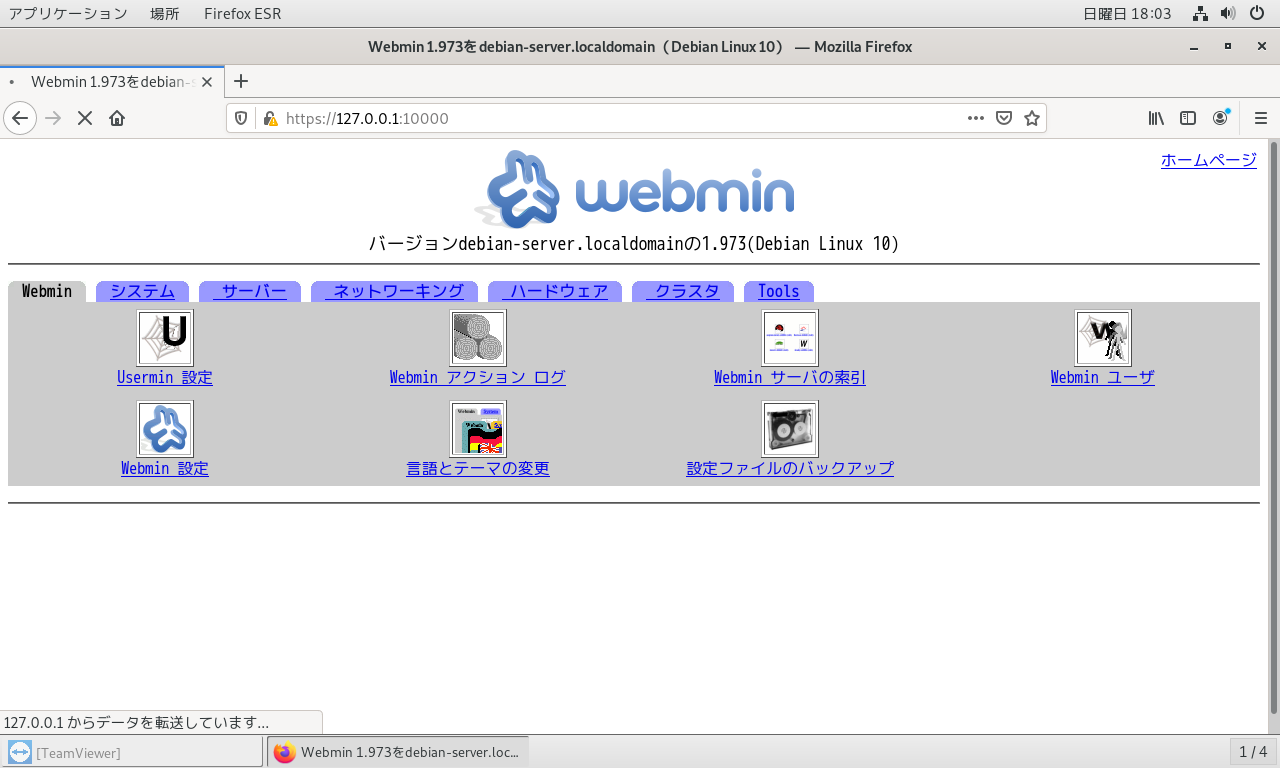The width and height of the screenshot is (1280, 768).
Task: Click the 言語とテーマの変更 text link
Action: (x=478, y=468)
